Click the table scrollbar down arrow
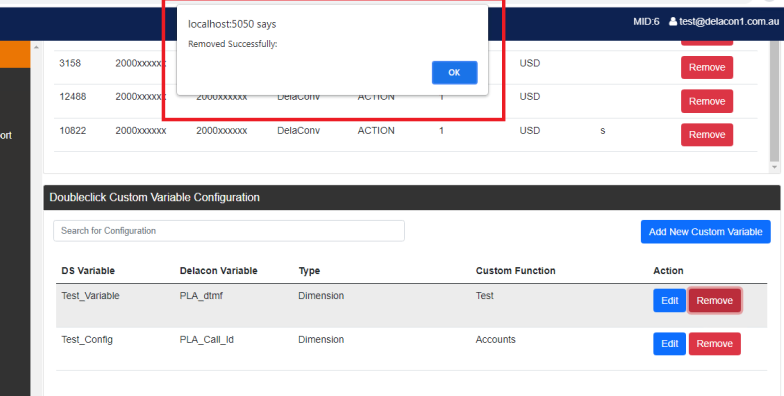The image size is (784, 396). [x=774, y=167]
